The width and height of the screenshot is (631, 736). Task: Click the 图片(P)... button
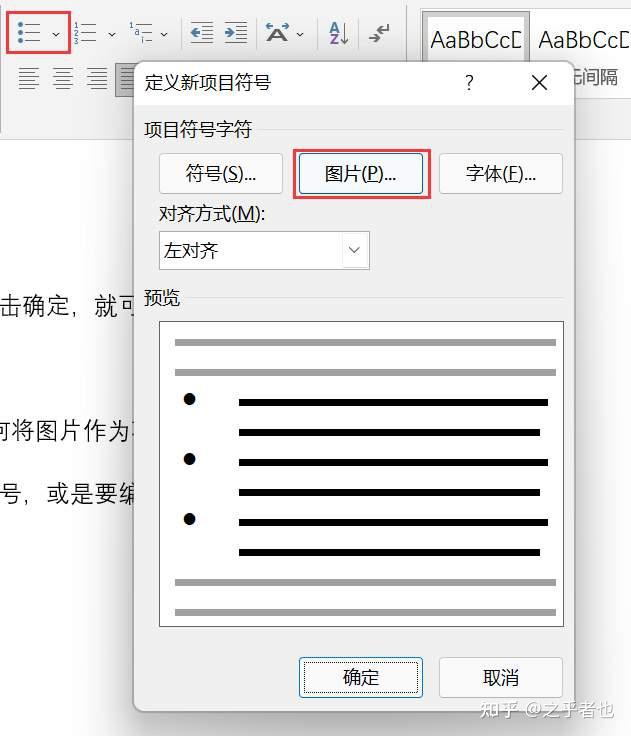[x=361, y=173]
